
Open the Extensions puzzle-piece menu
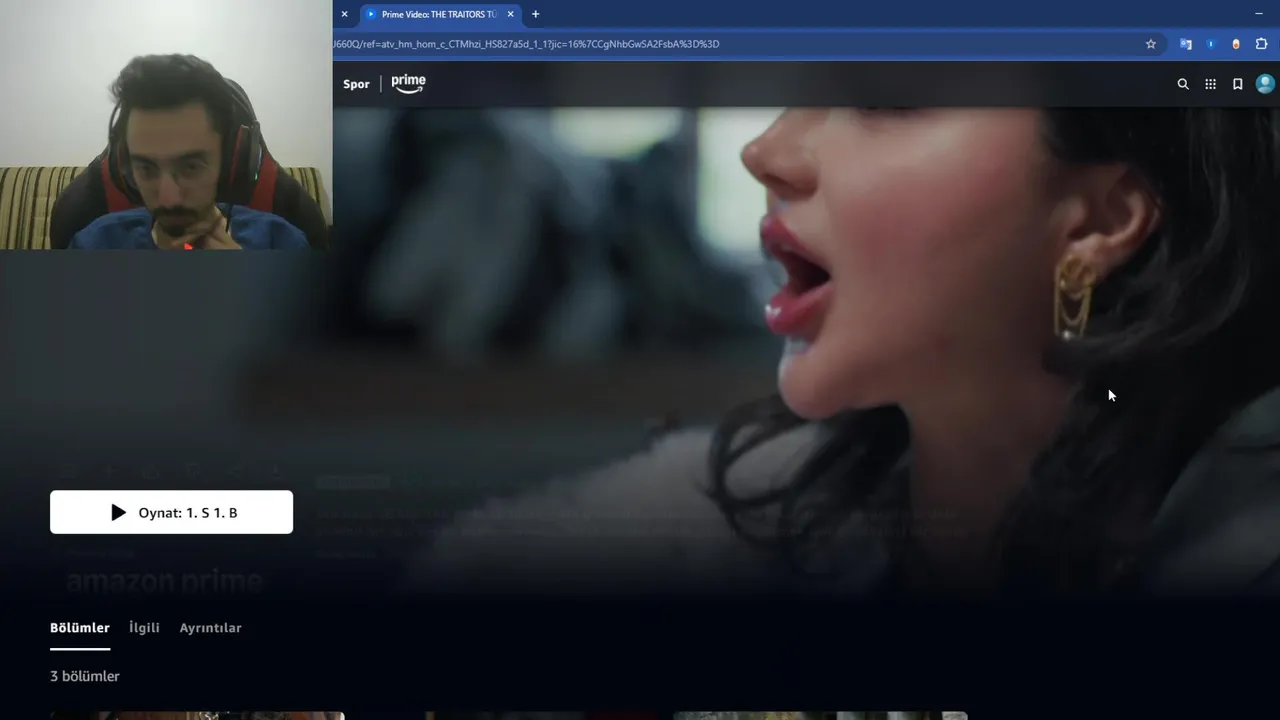(x=1261, y=44)
